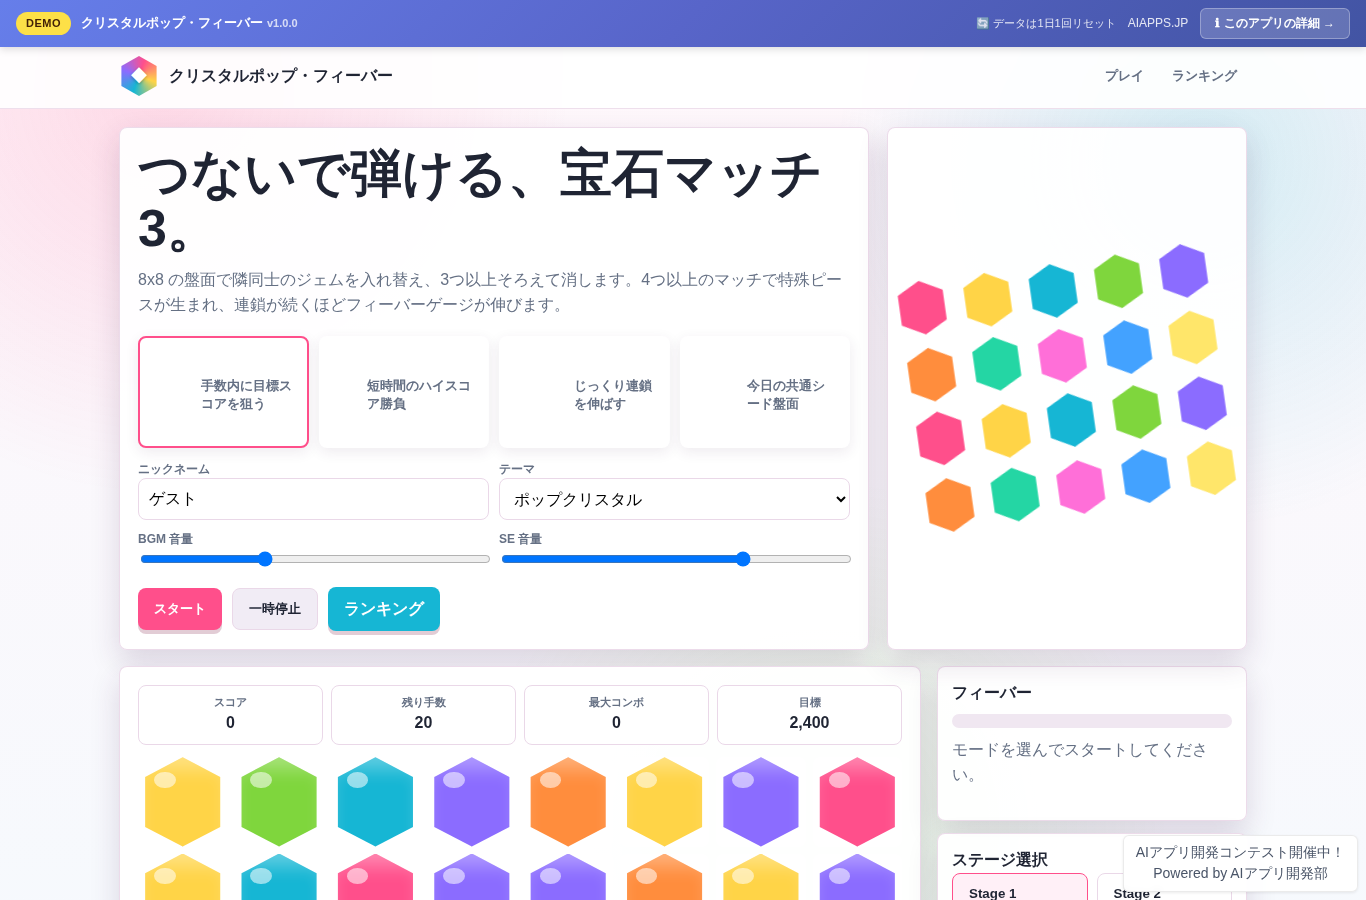Open the プレイ navigation menu item

[x=1124, y=76]
